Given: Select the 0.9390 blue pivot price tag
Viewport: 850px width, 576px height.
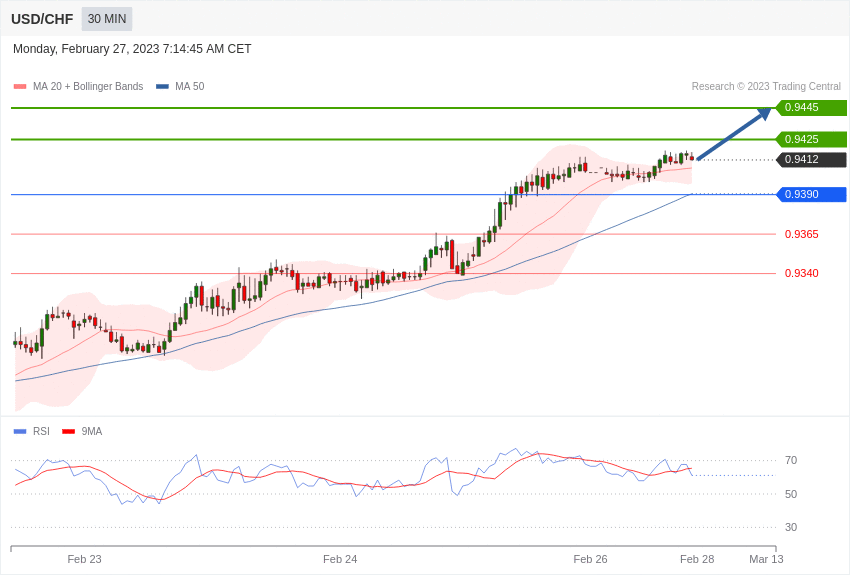Looking at the screenshot, I should coord(811,194).
